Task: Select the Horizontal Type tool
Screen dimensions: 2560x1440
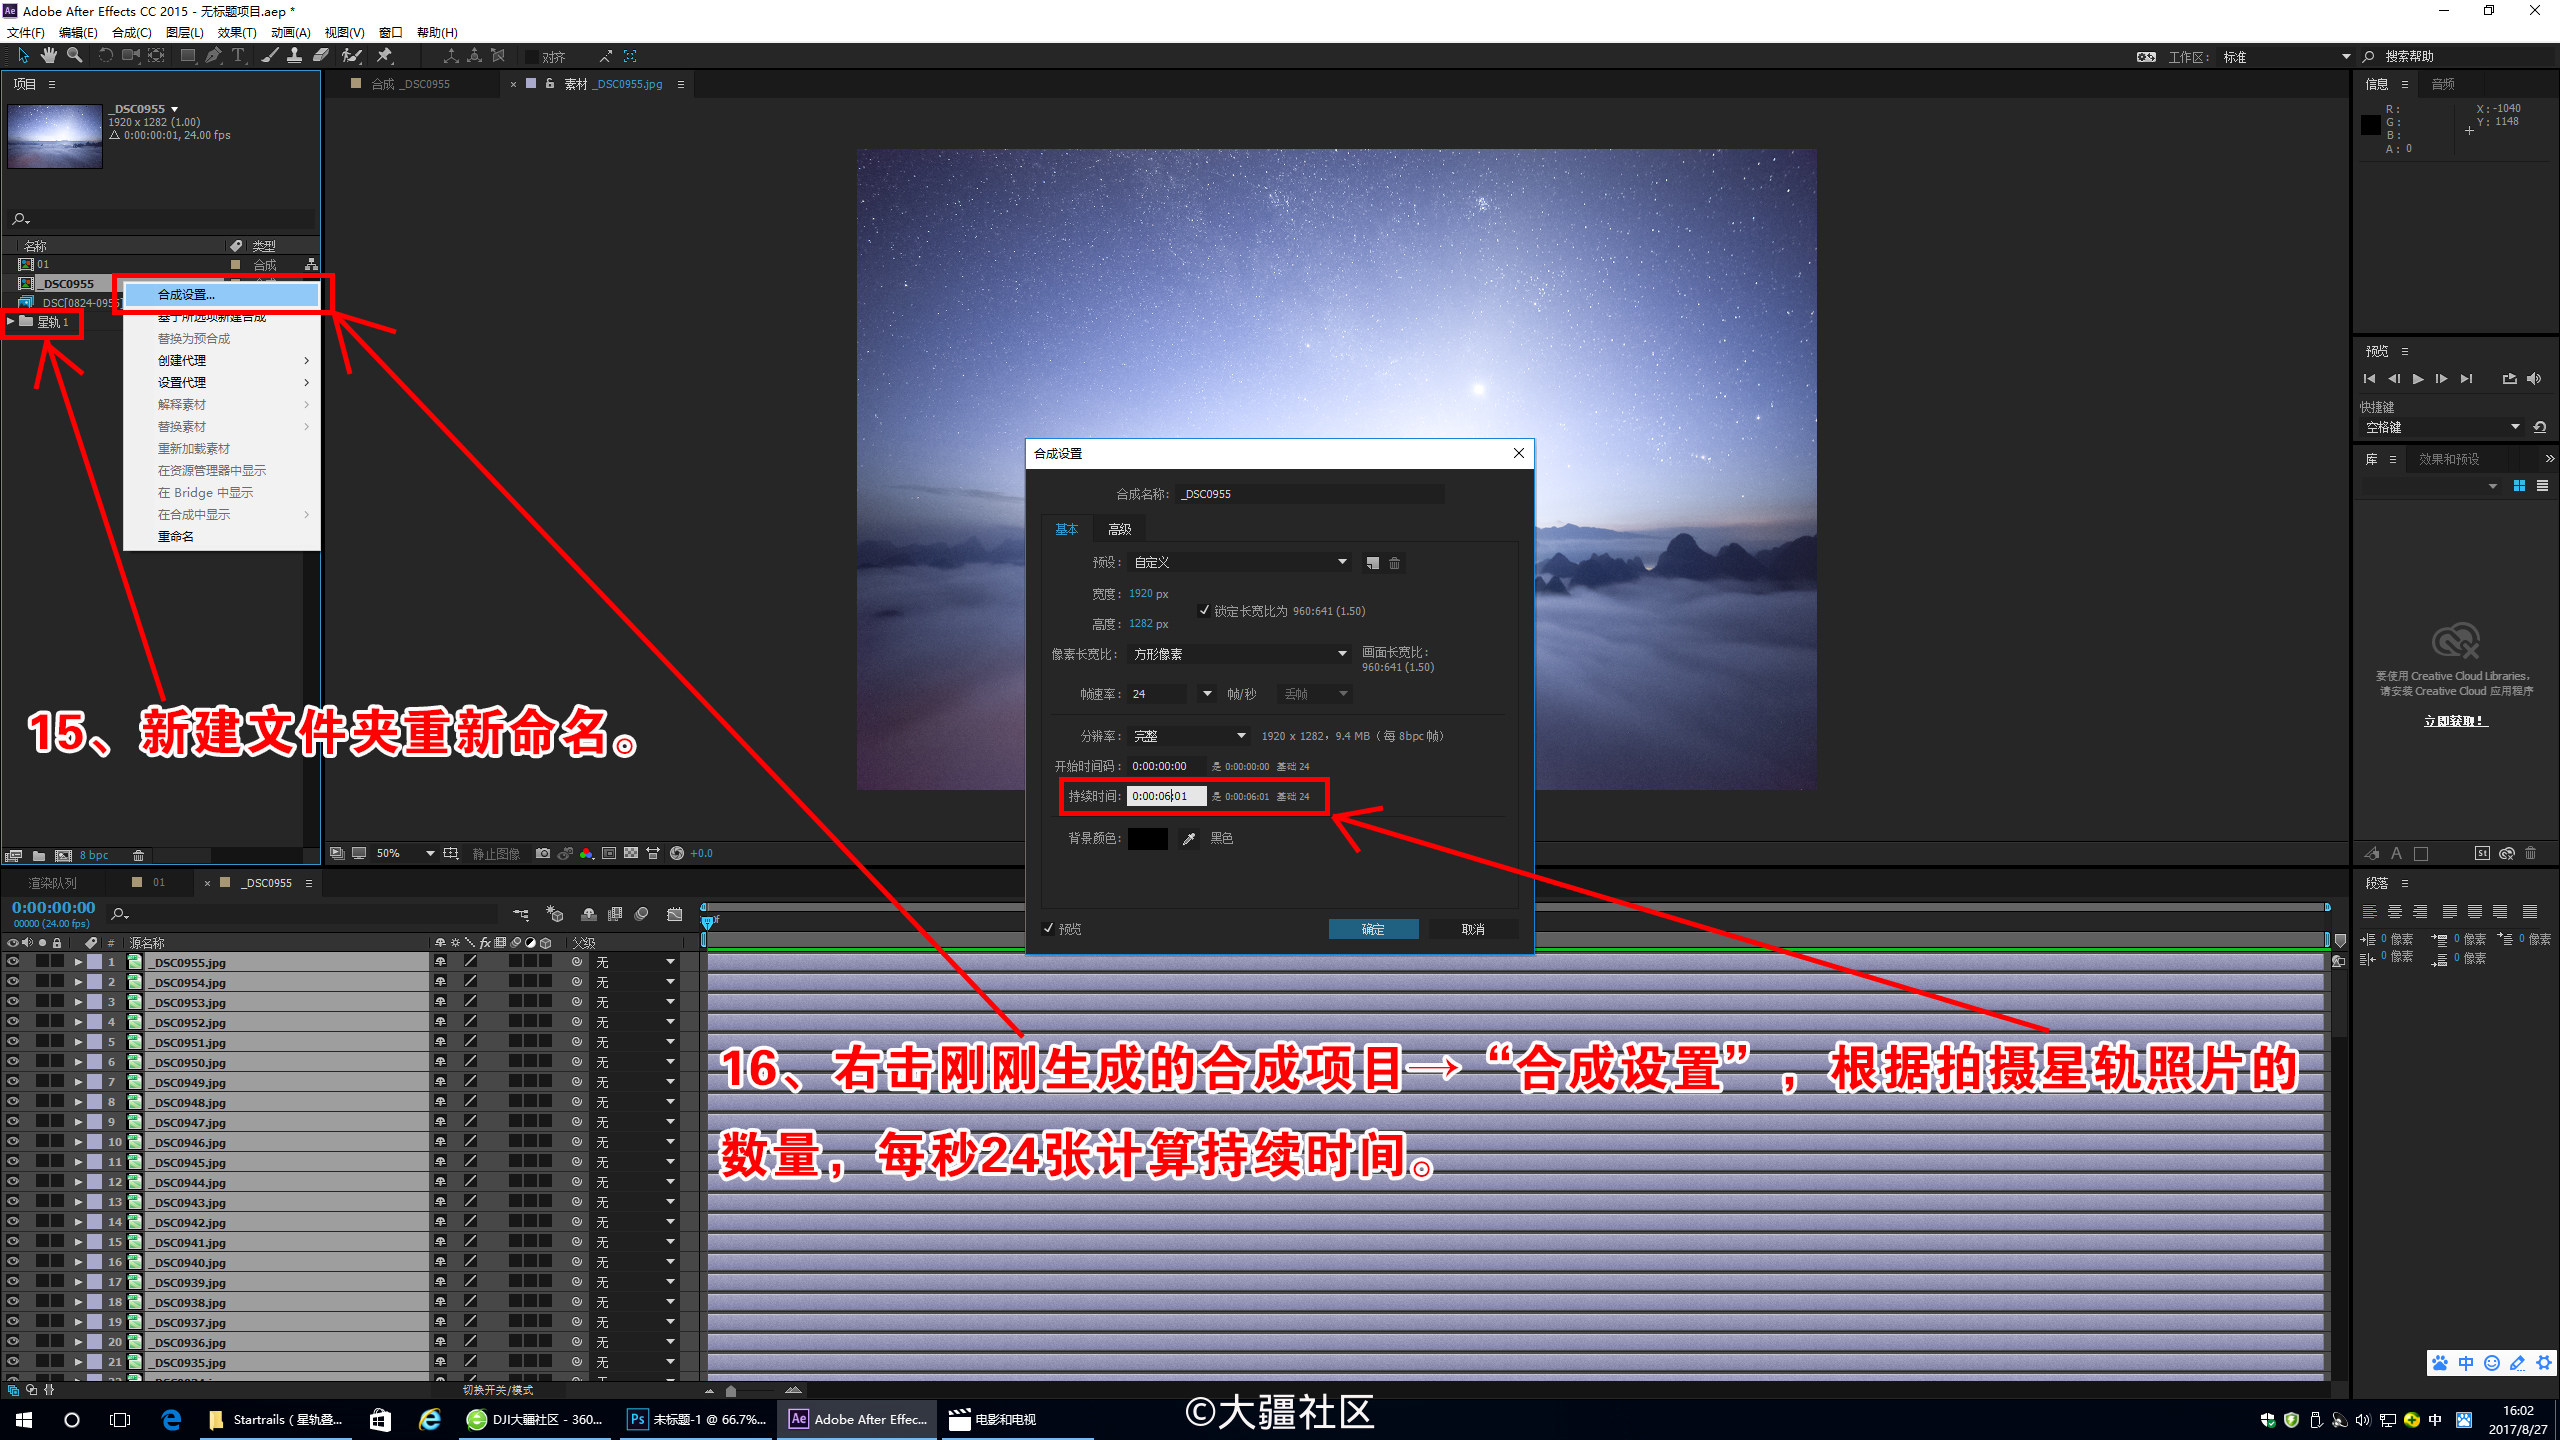Action: (238, 56)
